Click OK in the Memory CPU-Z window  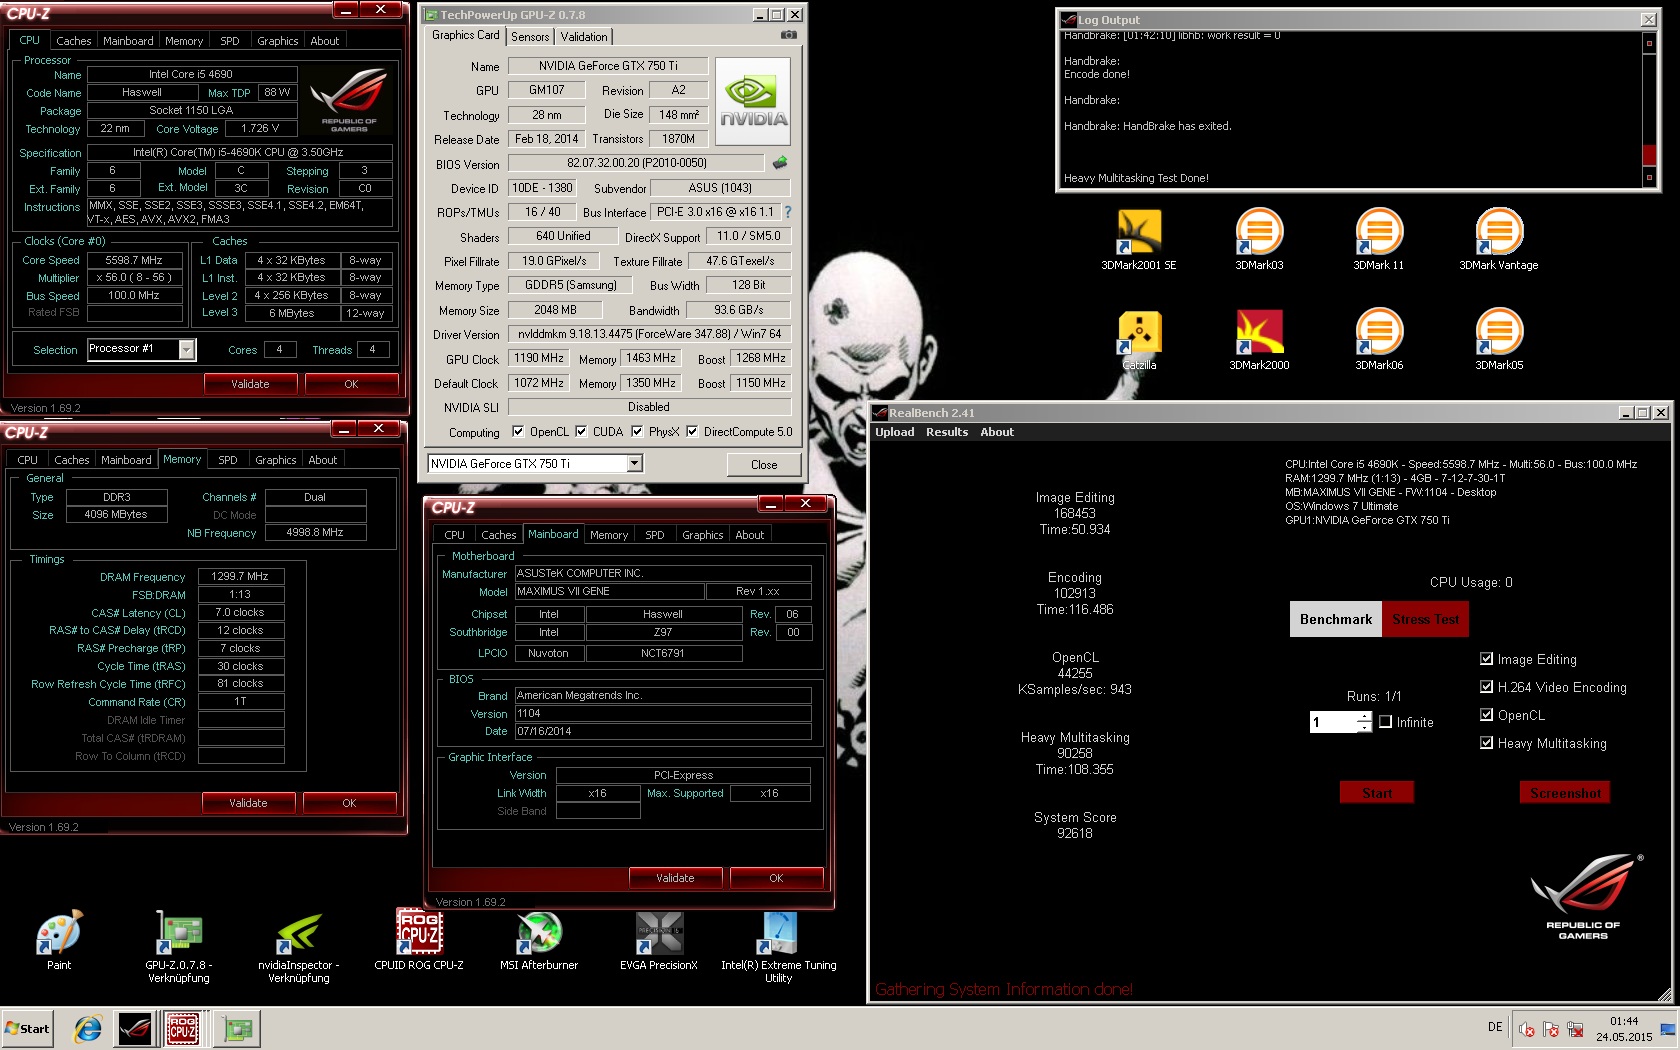[349, 803]
